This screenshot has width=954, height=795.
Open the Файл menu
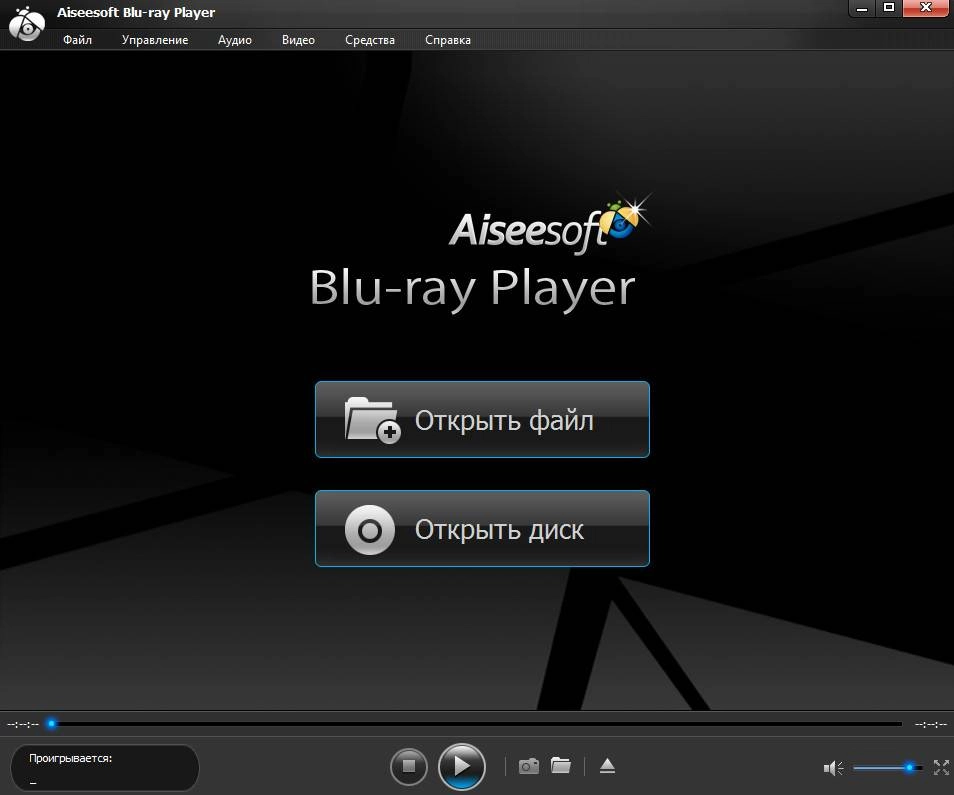click(77, 40)
